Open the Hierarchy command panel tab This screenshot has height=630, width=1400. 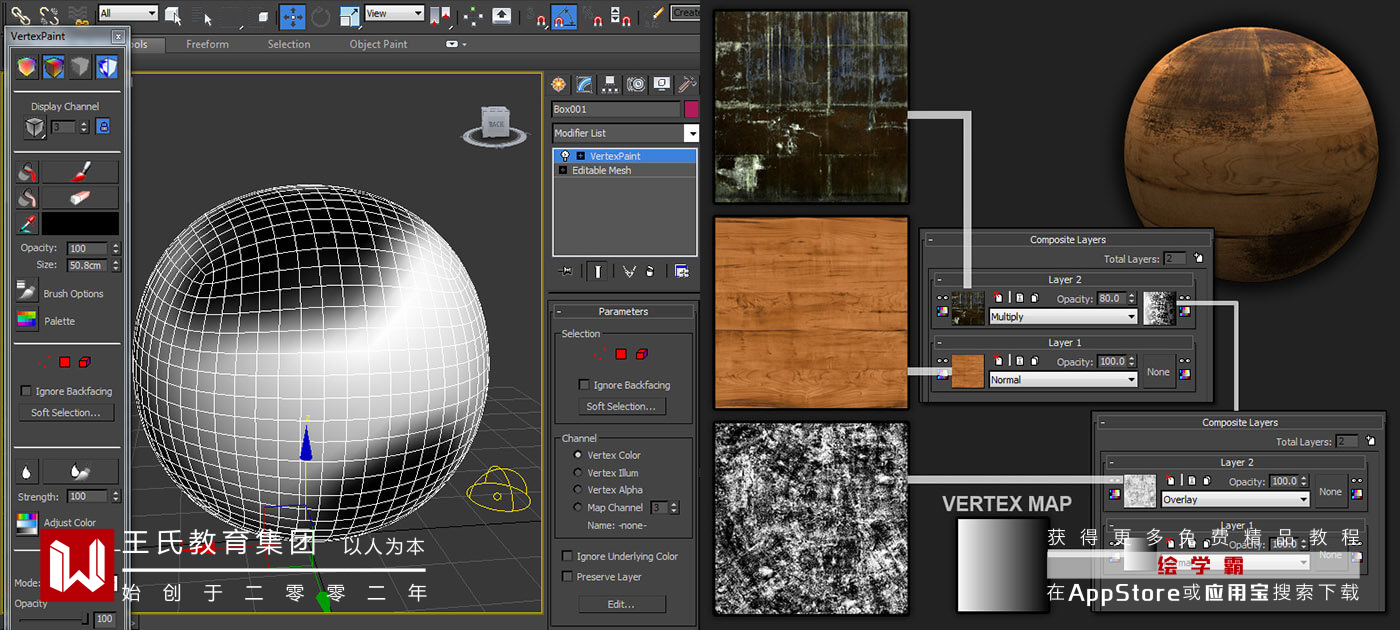coord(609,85)
